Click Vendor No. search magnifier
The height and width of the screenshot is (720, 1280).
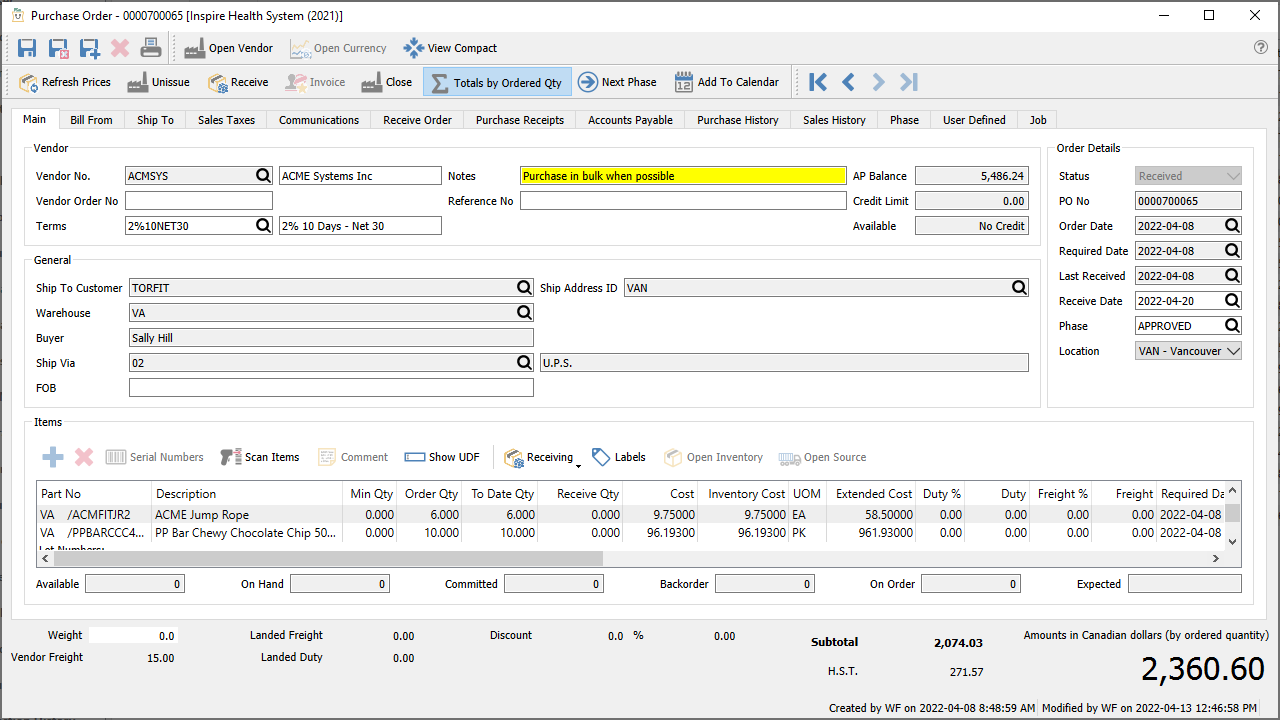(x=263, y=176)
